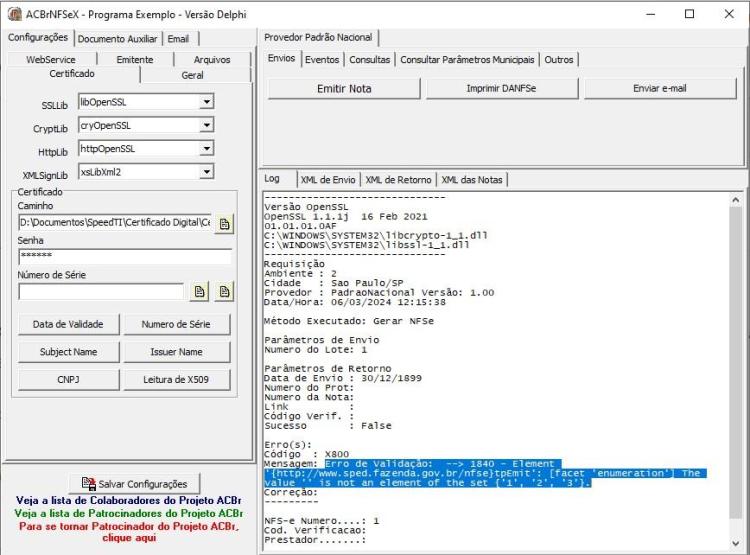The image size is (750, 555).
Task: Click 'Cidade : Sao Paulo/SP' log line
Action: tap(334, 283)
